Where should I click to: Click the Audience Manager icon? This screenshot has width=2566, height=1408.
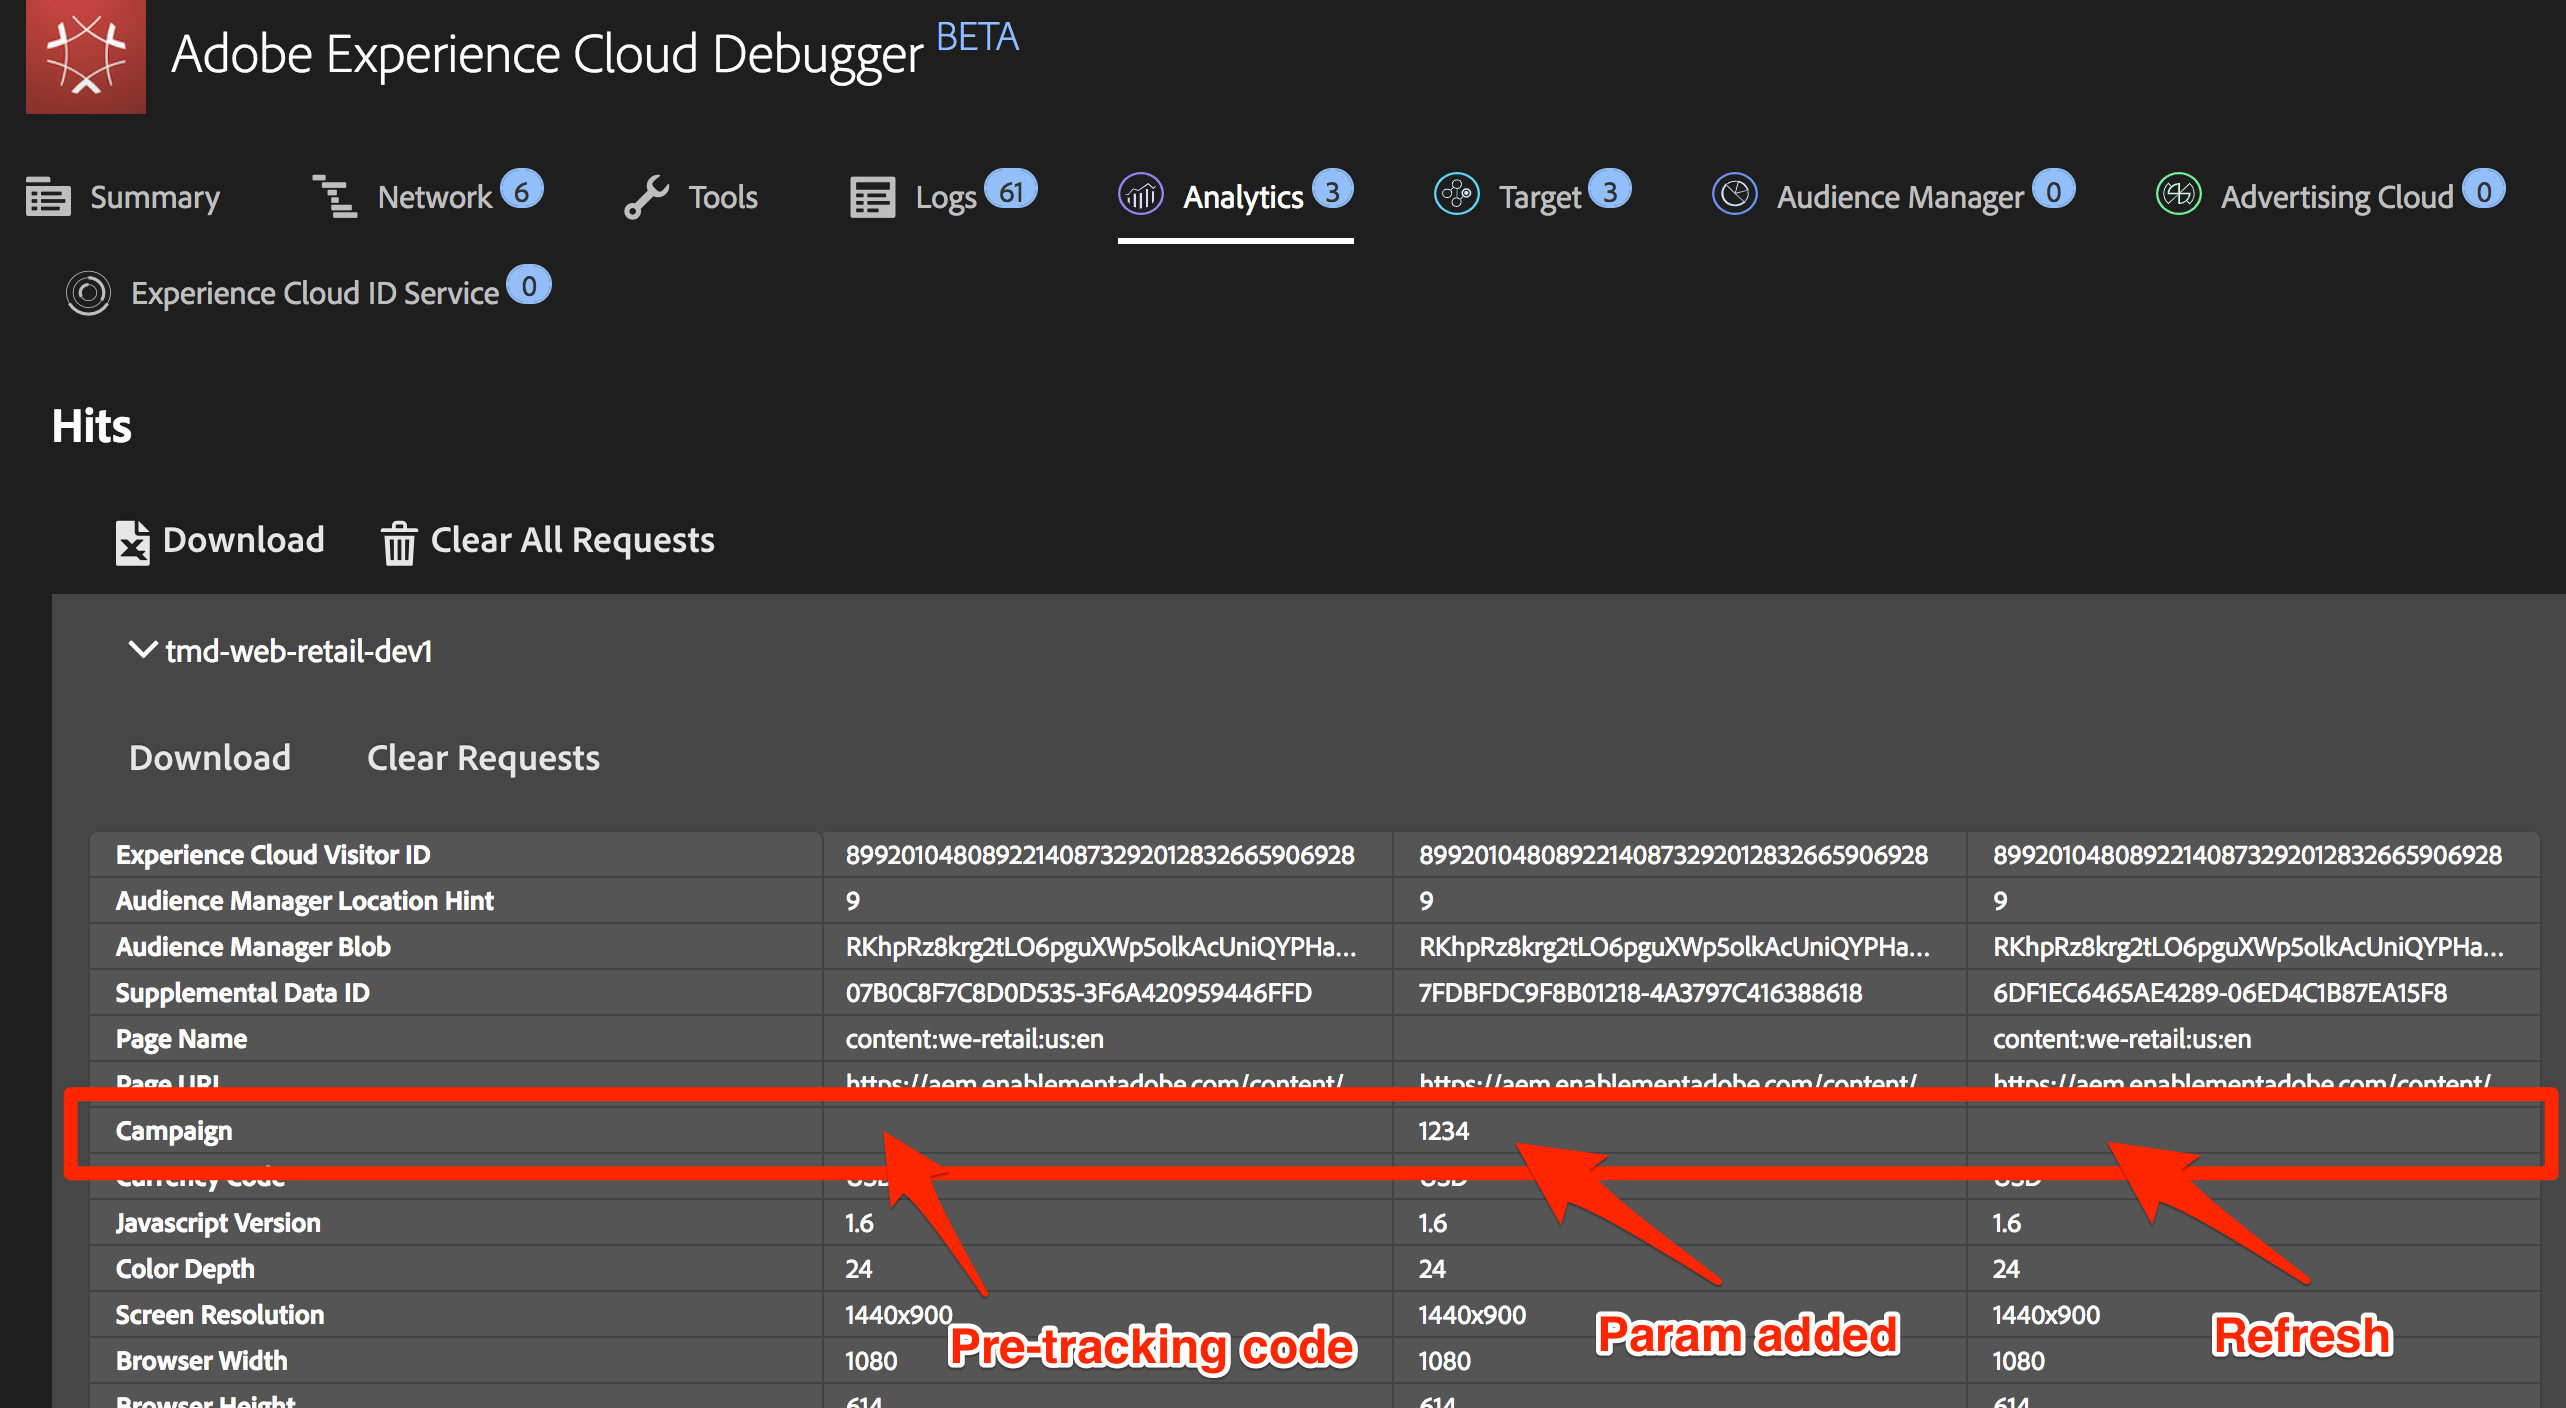[x=1734, y=194]
